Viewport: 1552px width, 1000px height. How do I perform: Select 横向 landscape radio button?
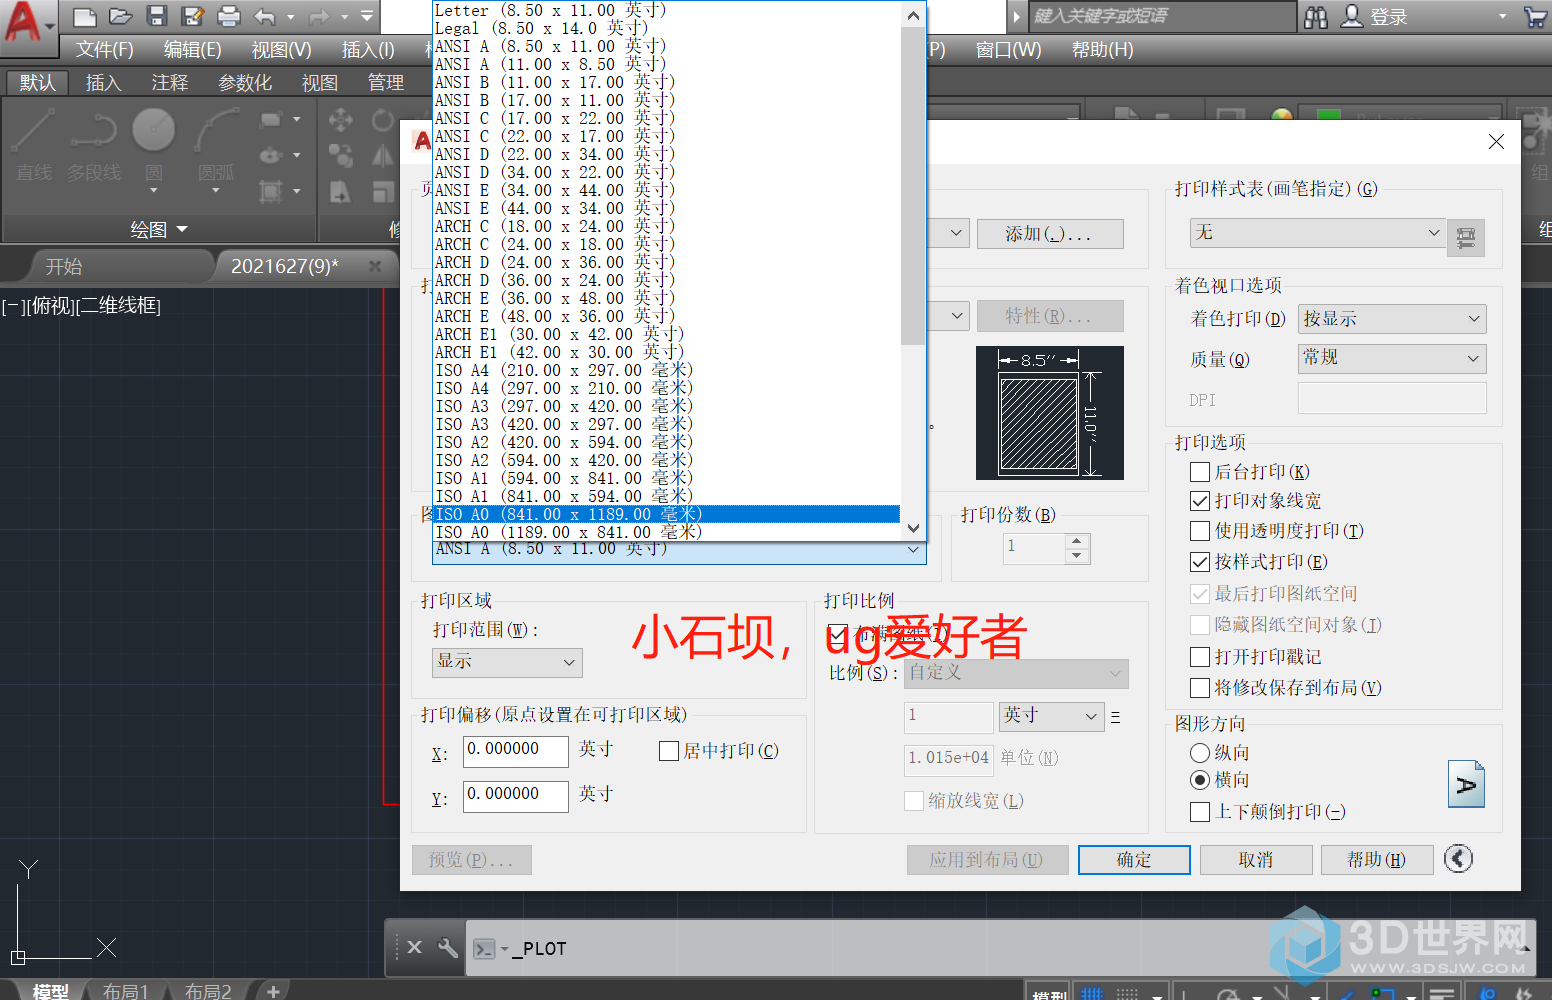[x=1200, y=779]
